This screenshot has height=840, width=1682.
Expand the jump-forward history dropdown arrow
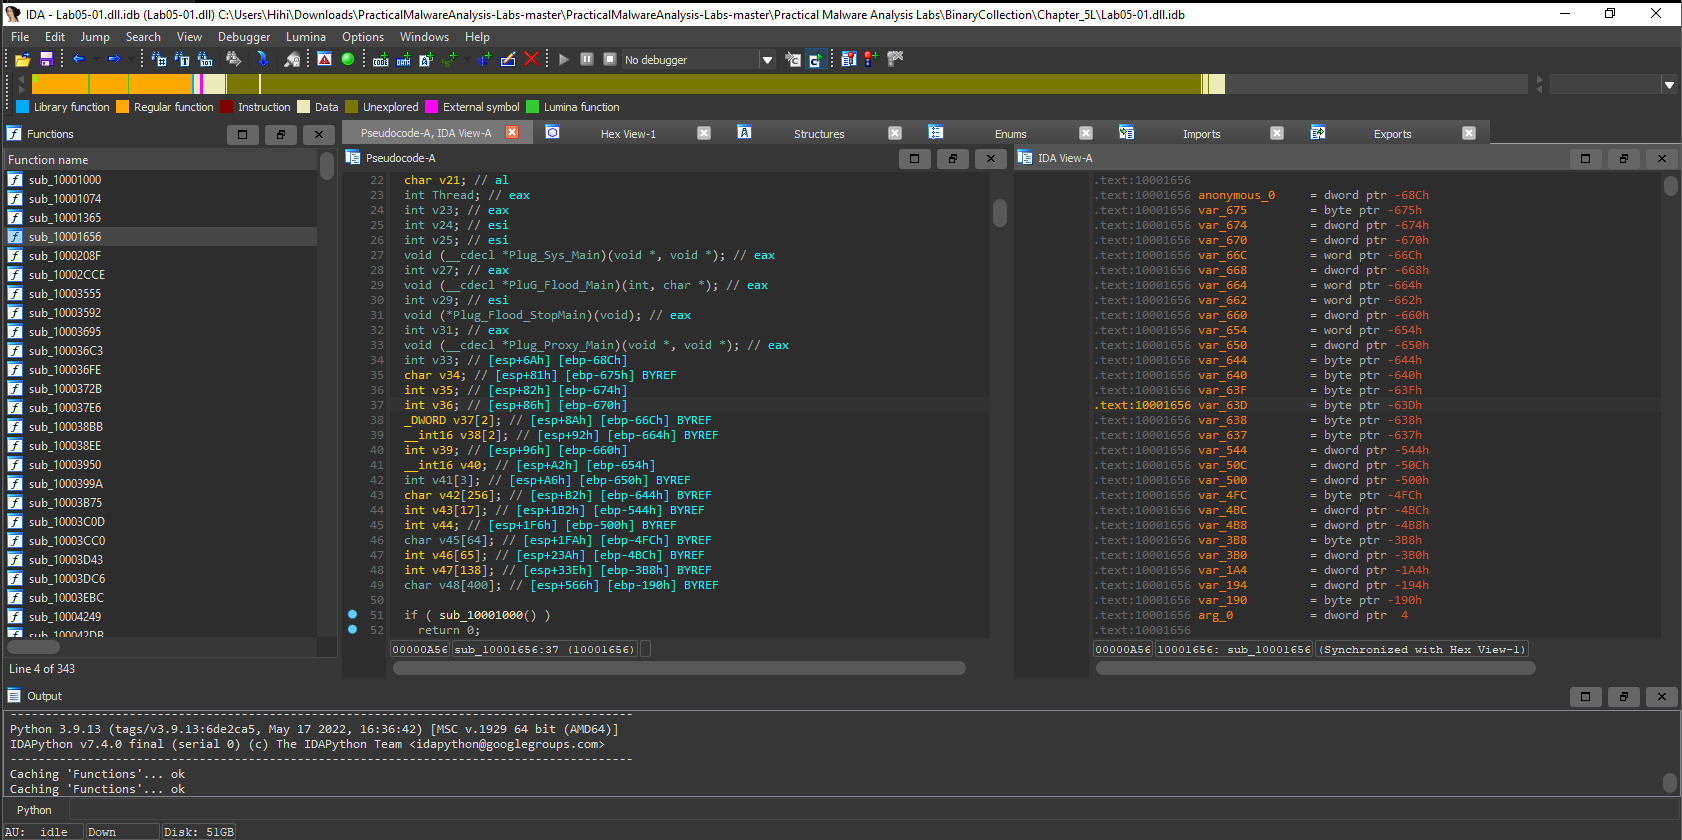pos(130,60)
